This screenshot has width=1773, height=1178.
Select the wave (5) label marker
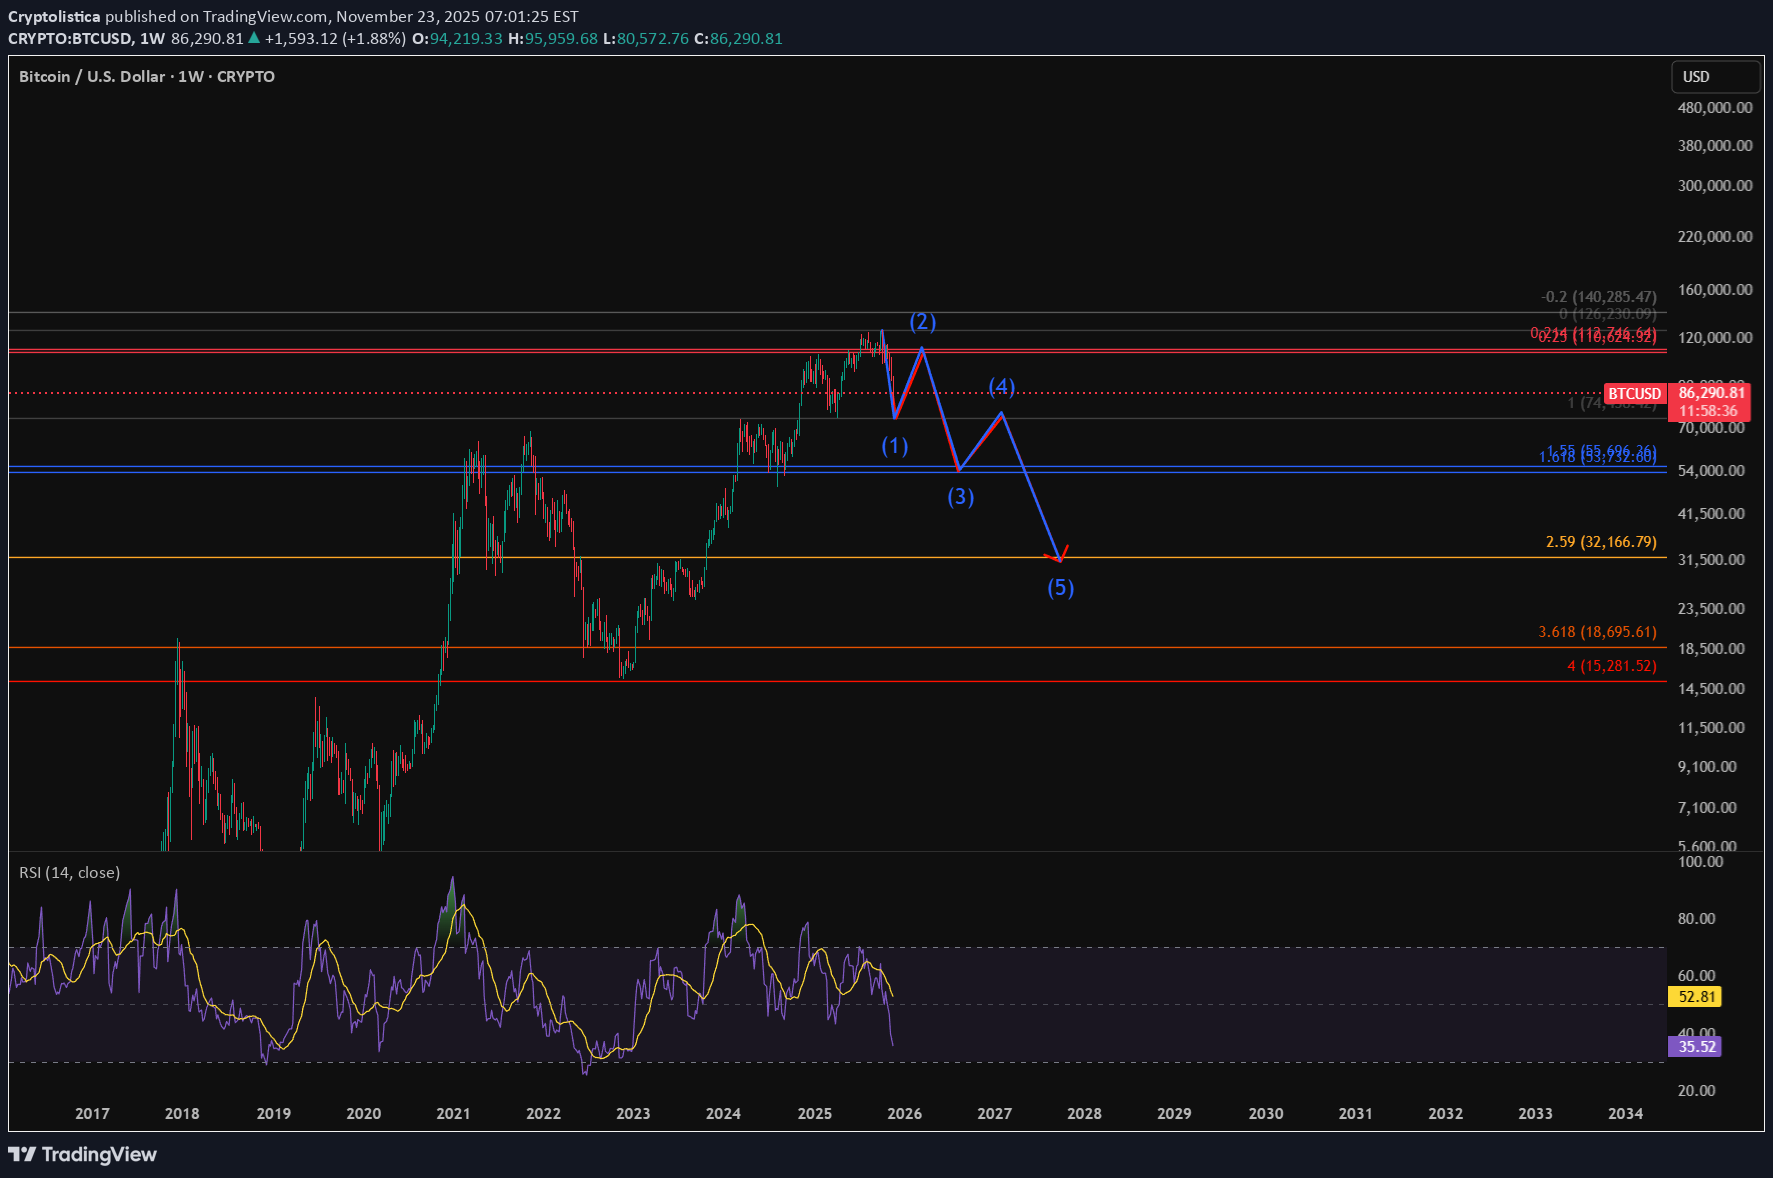(x=1060, y=587)
